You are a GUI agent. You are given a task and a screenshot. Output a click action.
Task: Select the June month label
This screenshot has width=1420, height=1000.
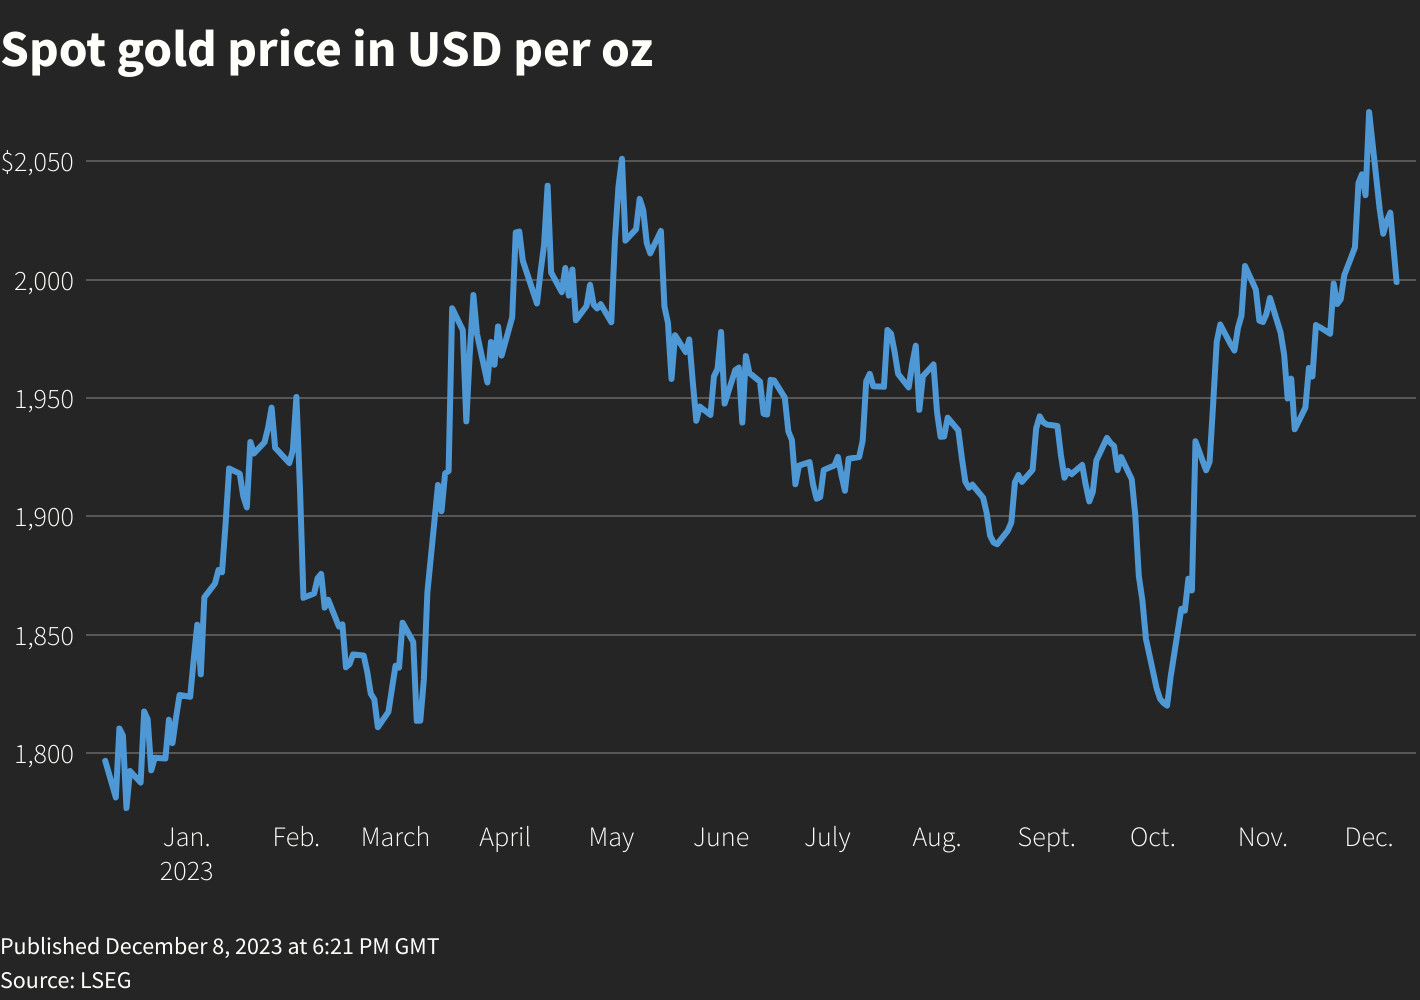721,837
